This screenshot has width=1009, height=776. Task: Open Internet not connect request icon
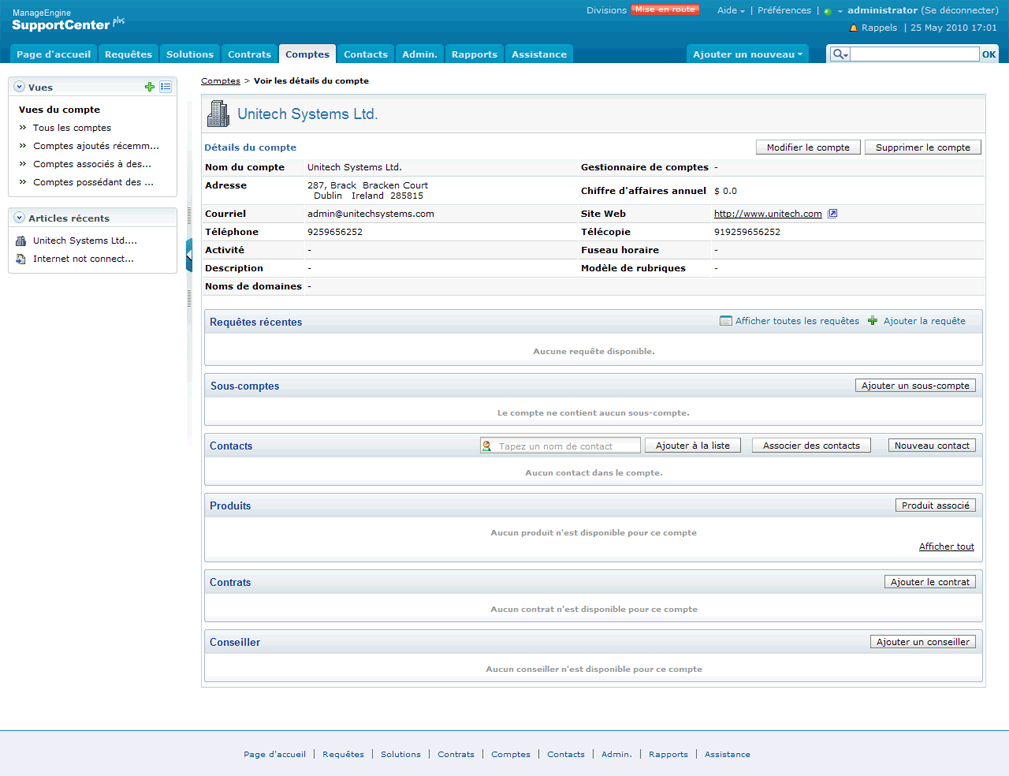21,259
